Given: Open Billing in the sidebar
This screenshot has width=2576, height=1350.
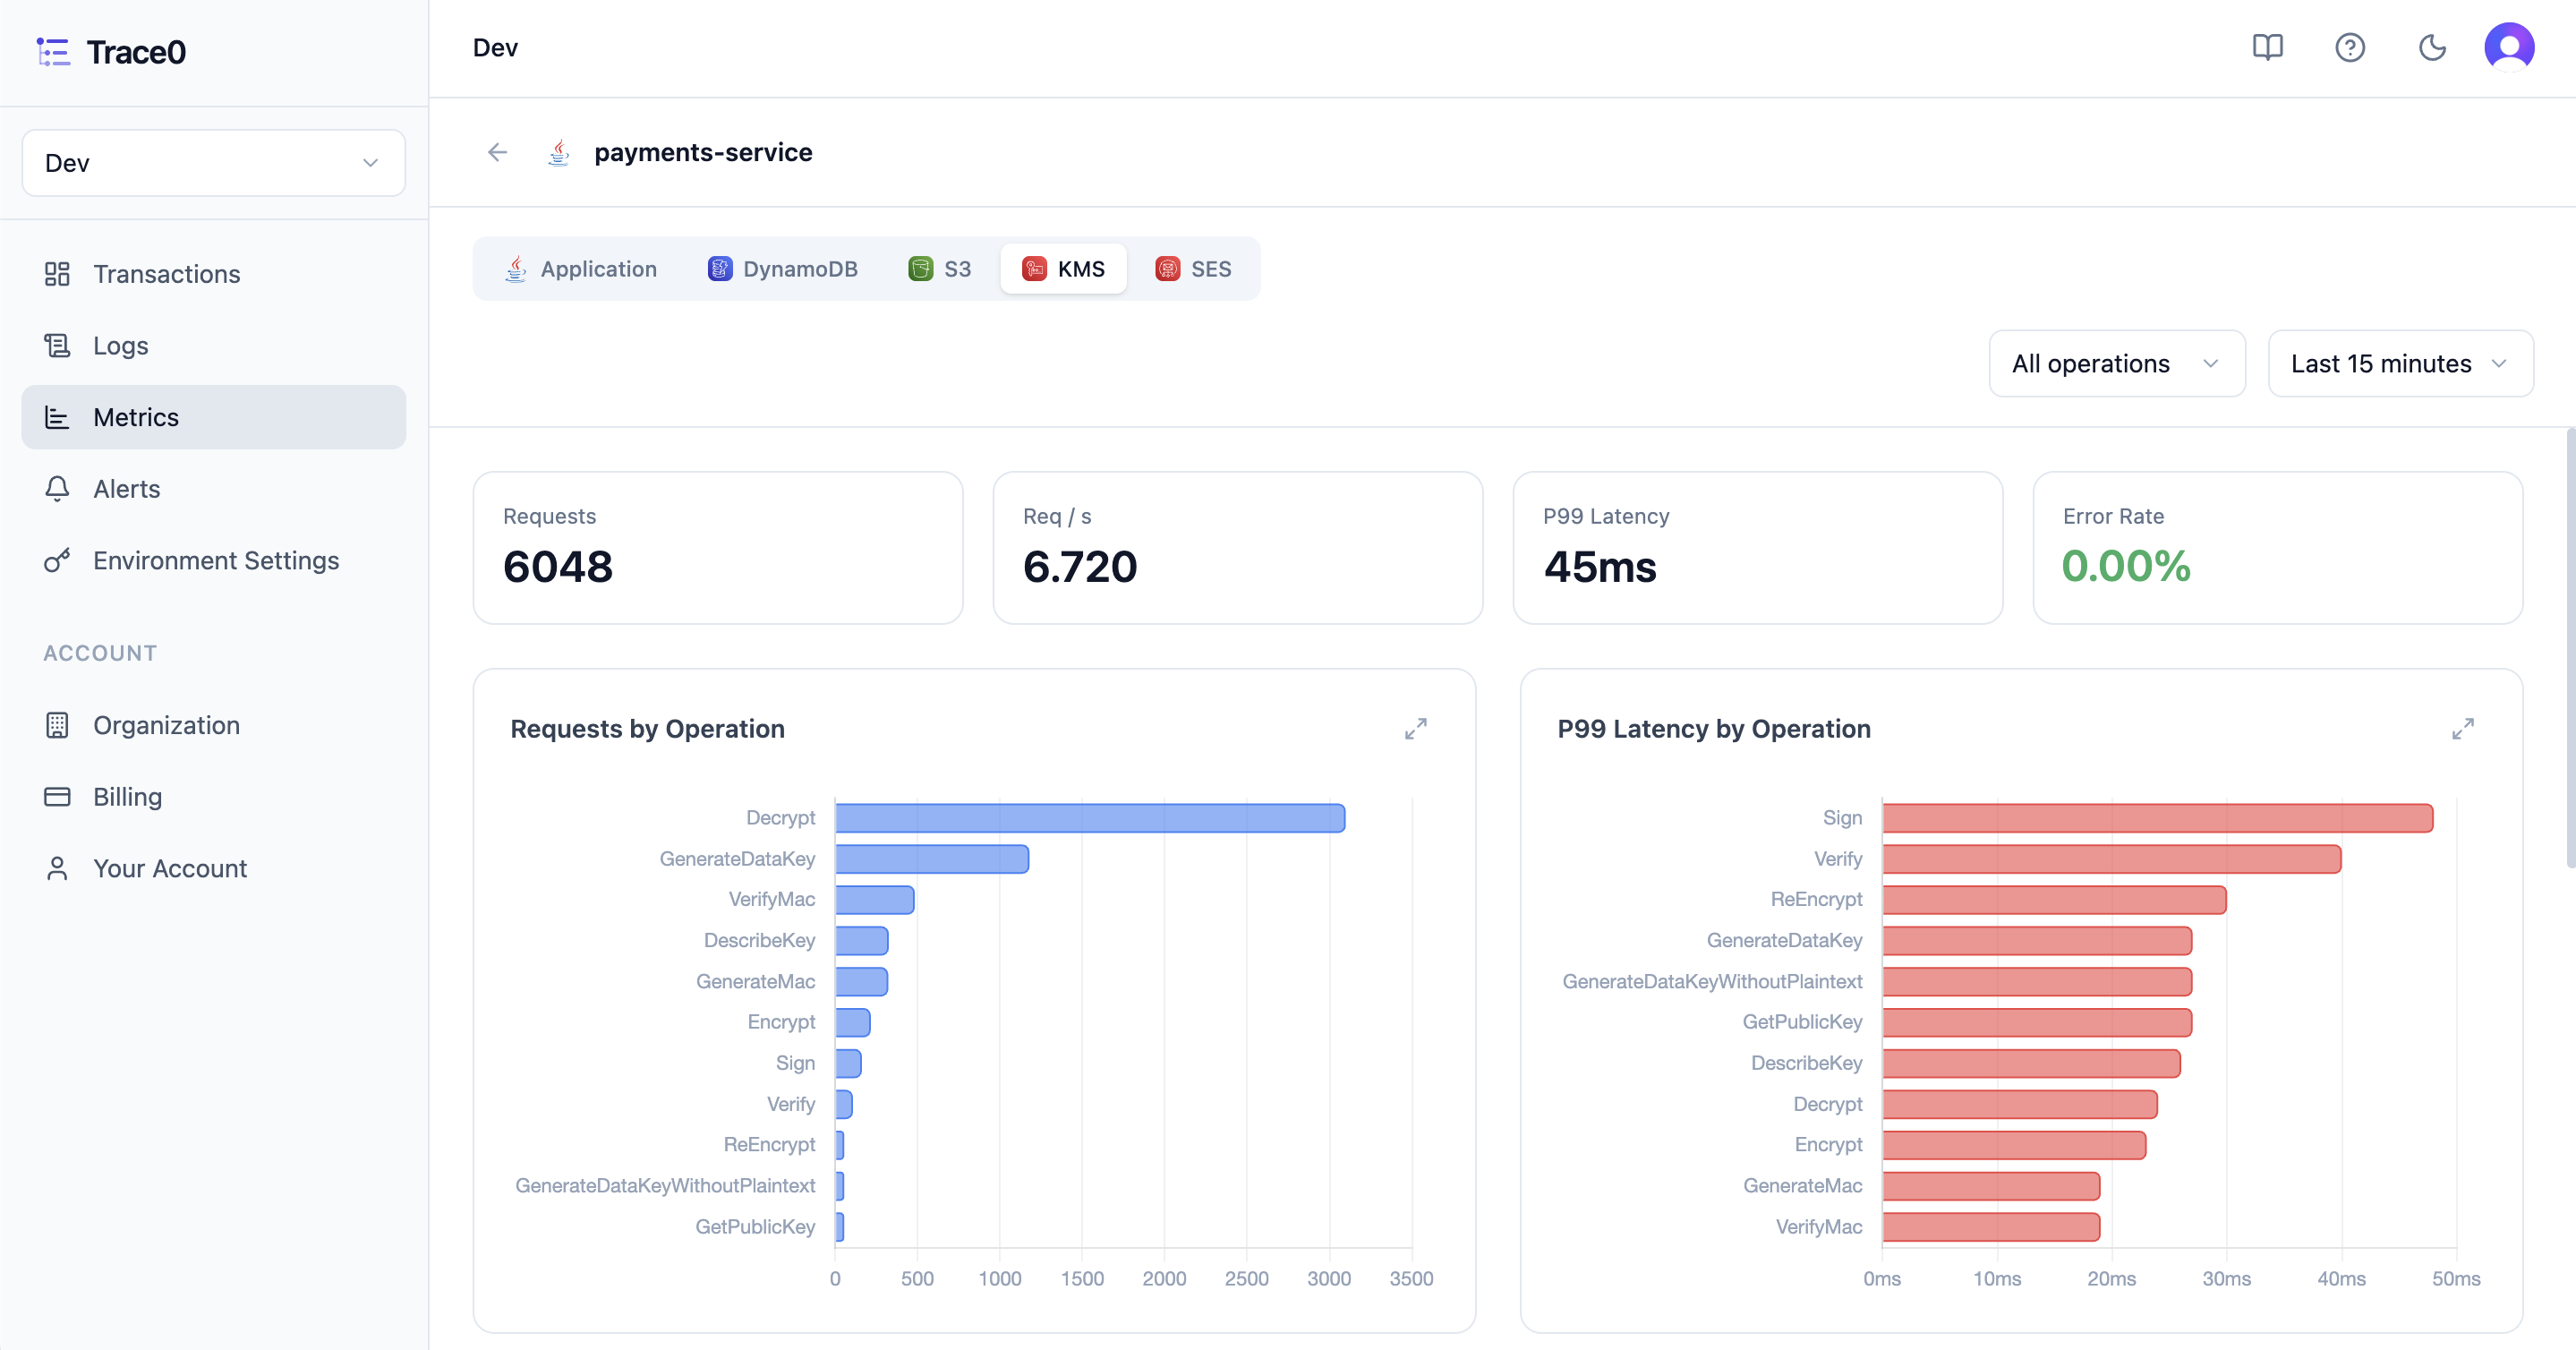Looking at the screenshot, I should pos(214,797).
